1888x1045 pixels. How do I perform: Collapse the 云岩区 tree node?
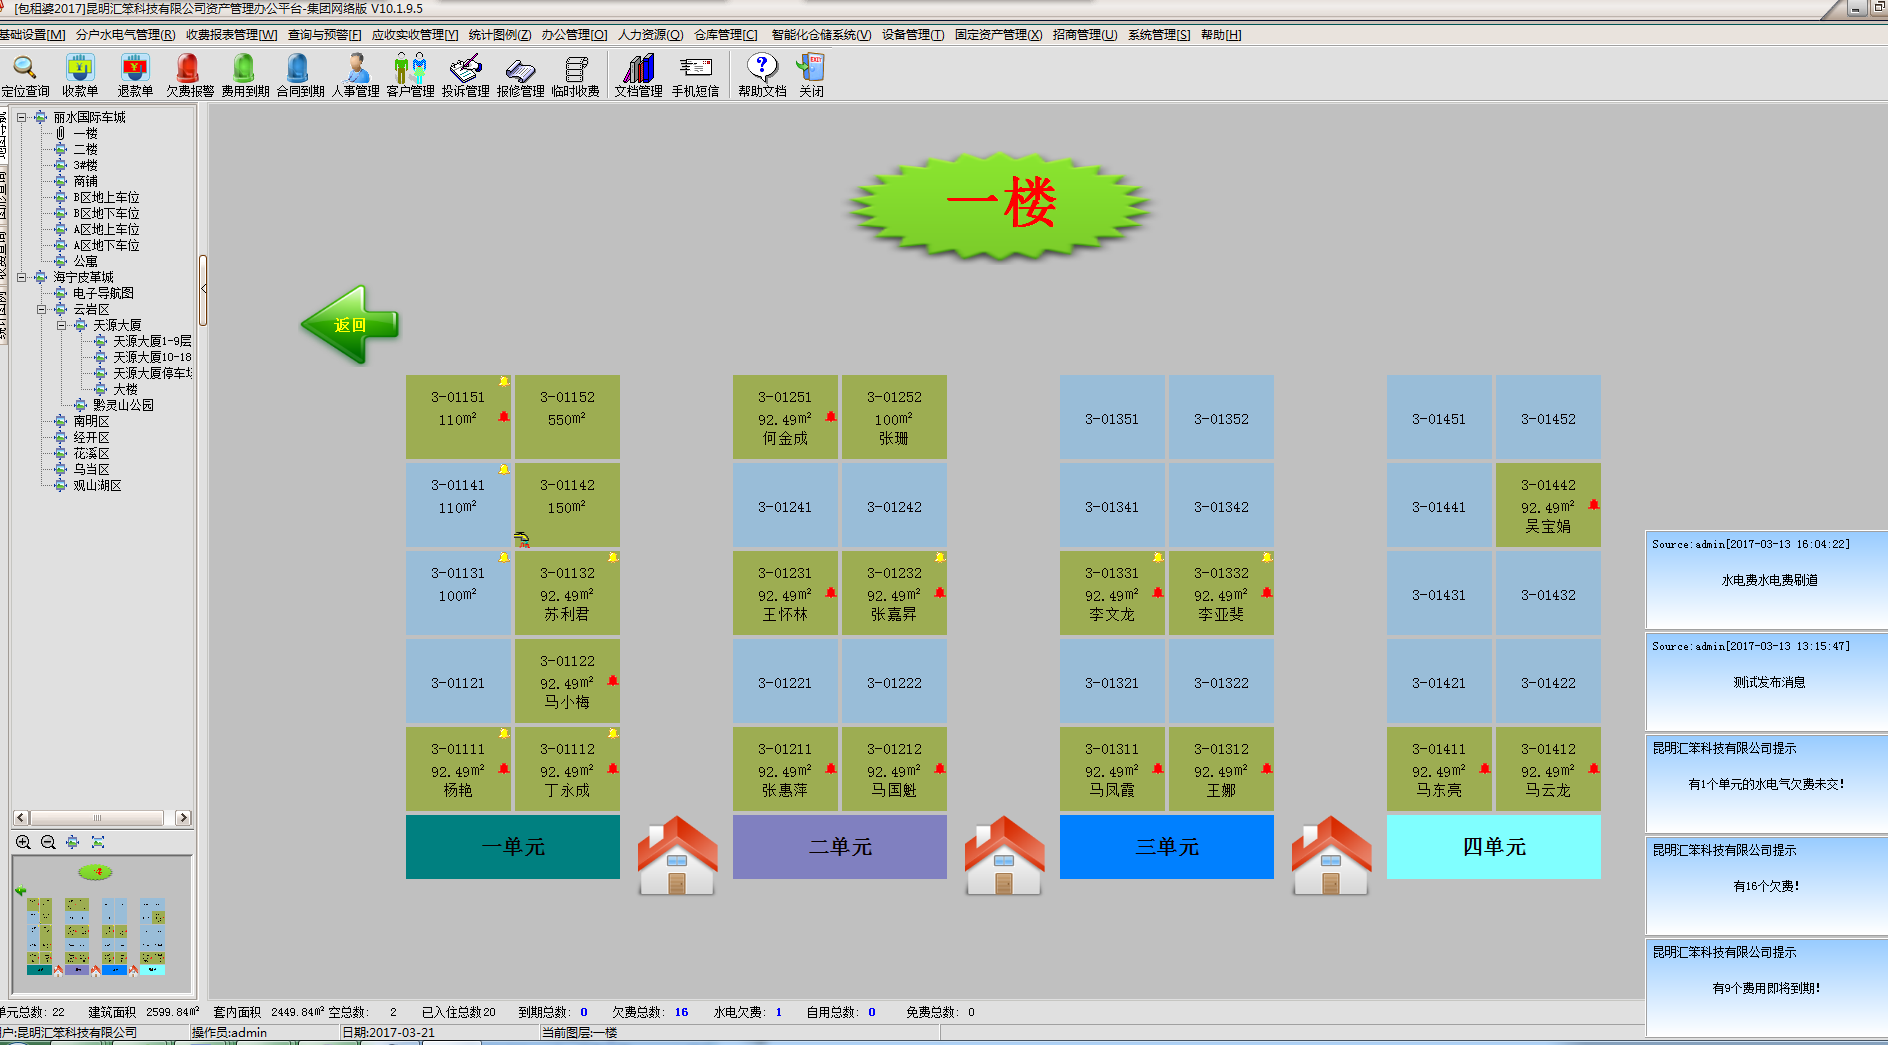[41, 309]
